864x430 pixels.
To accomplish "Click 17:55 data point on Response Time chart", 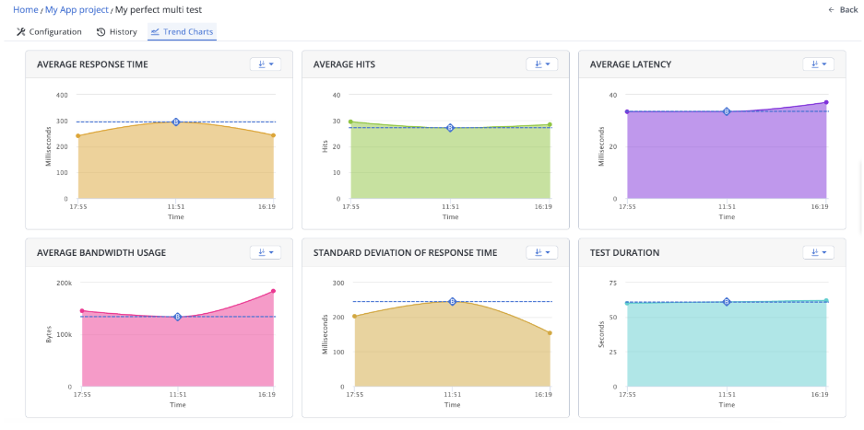I will tap(78, 136).
